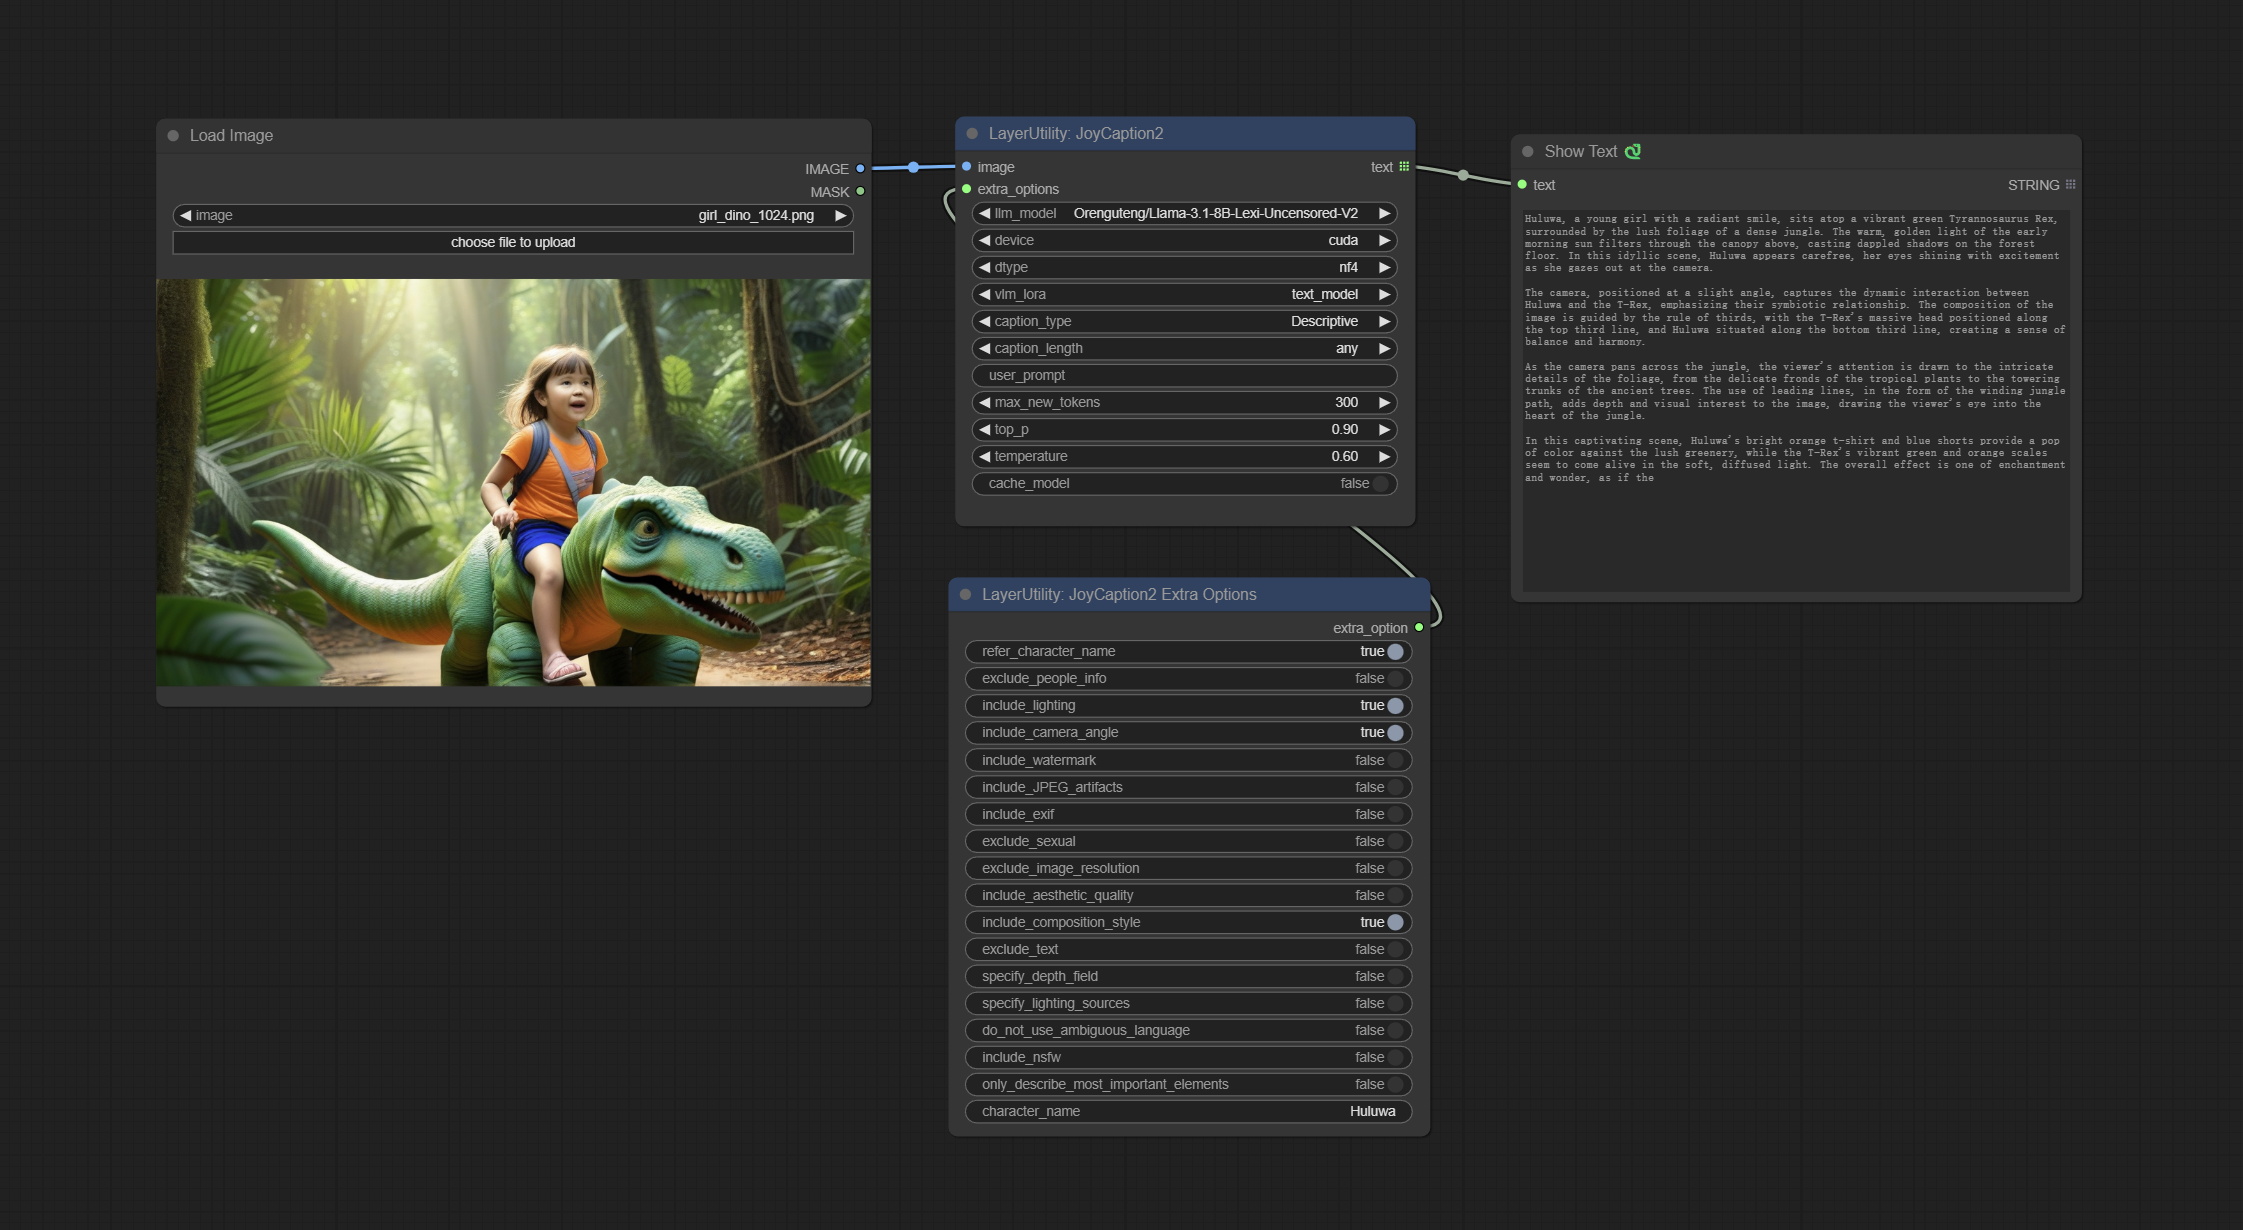Collapse the Load Image node dot

click(x=173, y=136)
